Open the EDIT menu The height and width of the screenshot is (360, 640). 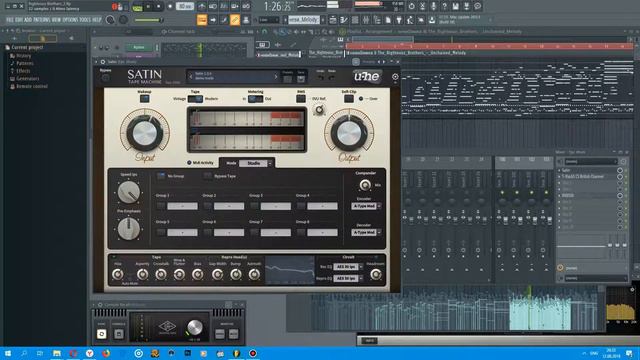click(x=19, y=20)
